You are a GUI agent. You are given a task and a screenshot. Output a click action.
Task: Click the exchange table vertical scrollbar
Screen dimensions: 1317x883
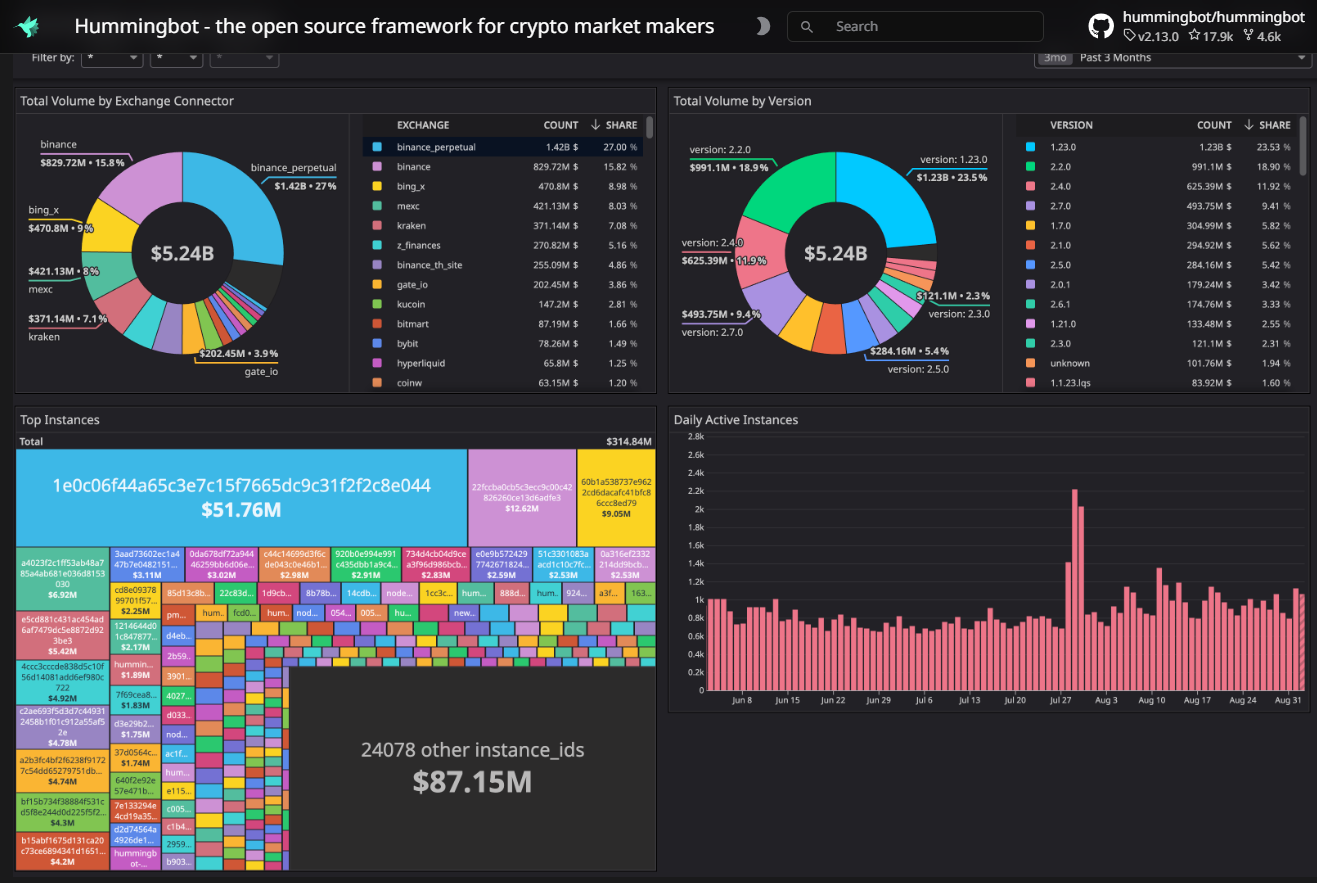[x=650, y=128]
